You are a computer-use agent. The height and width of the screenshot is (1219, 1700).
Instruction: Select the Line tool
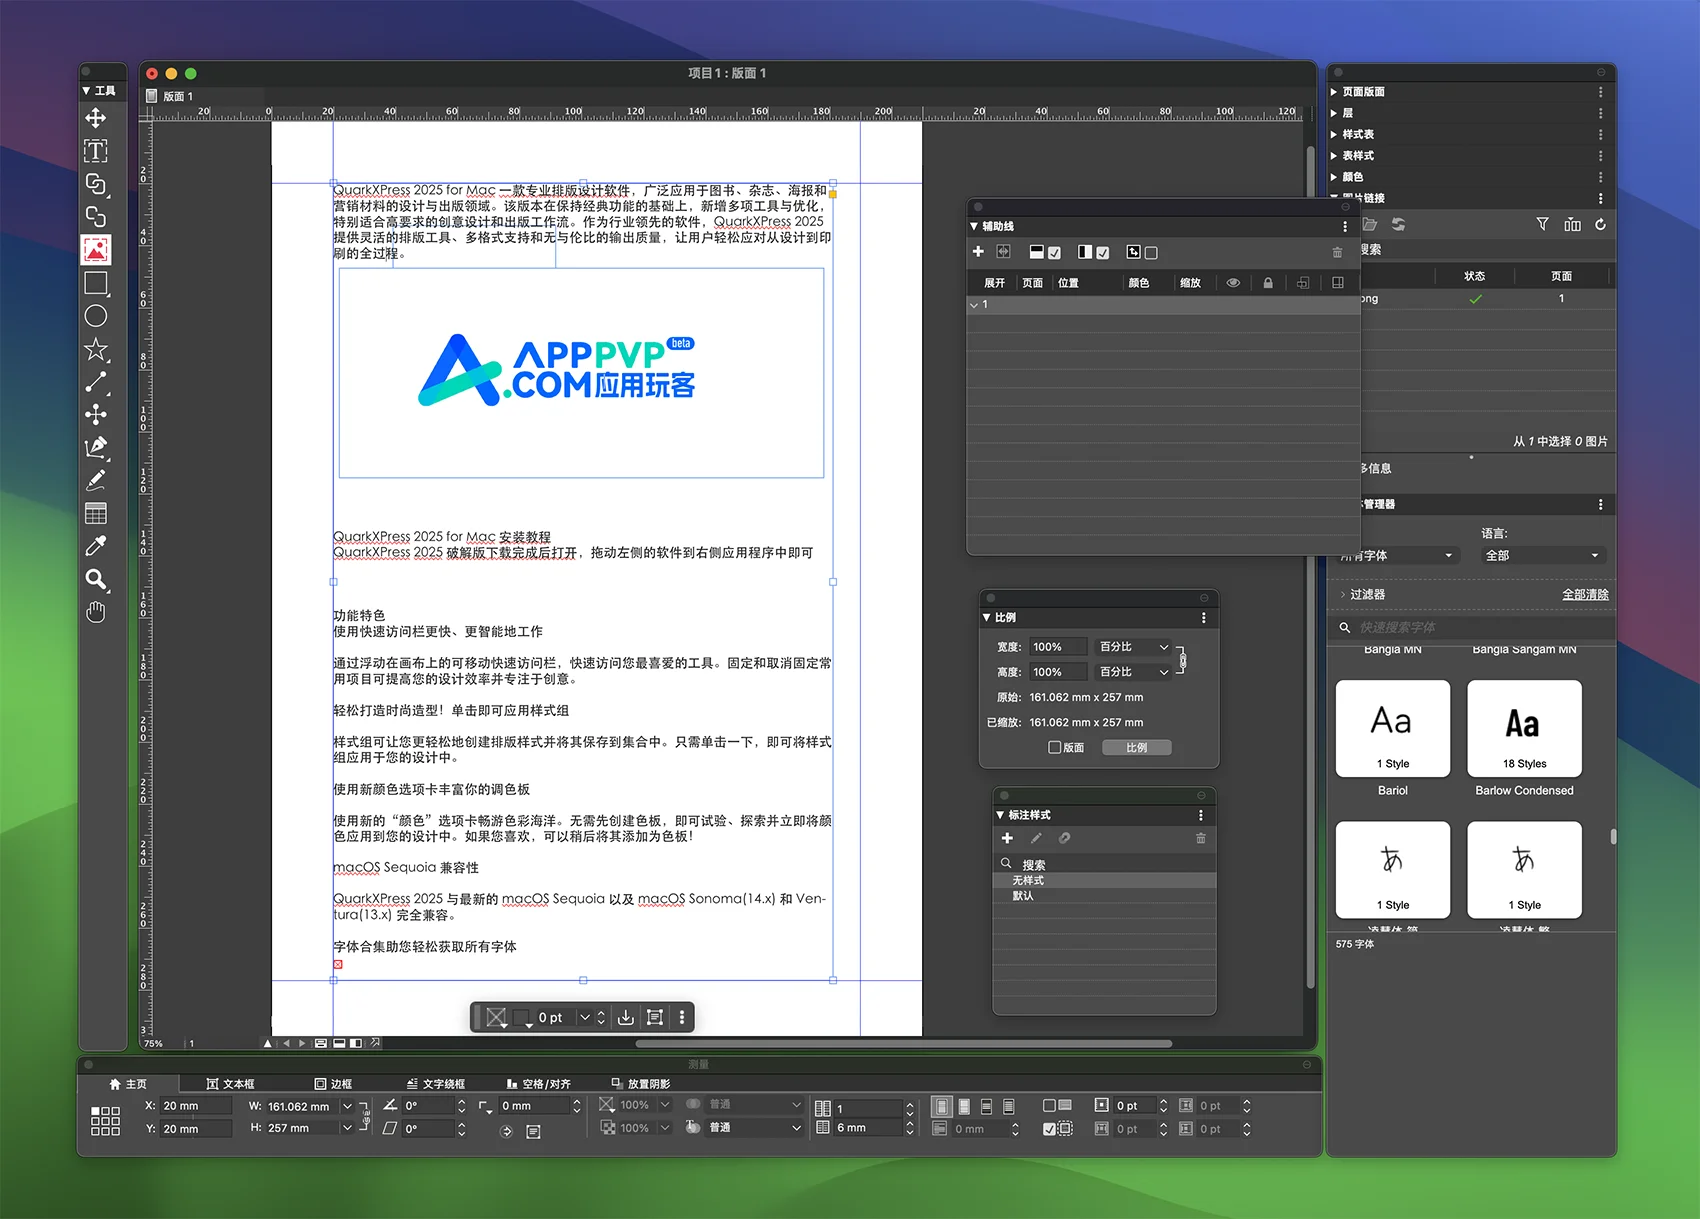[96, 382]
